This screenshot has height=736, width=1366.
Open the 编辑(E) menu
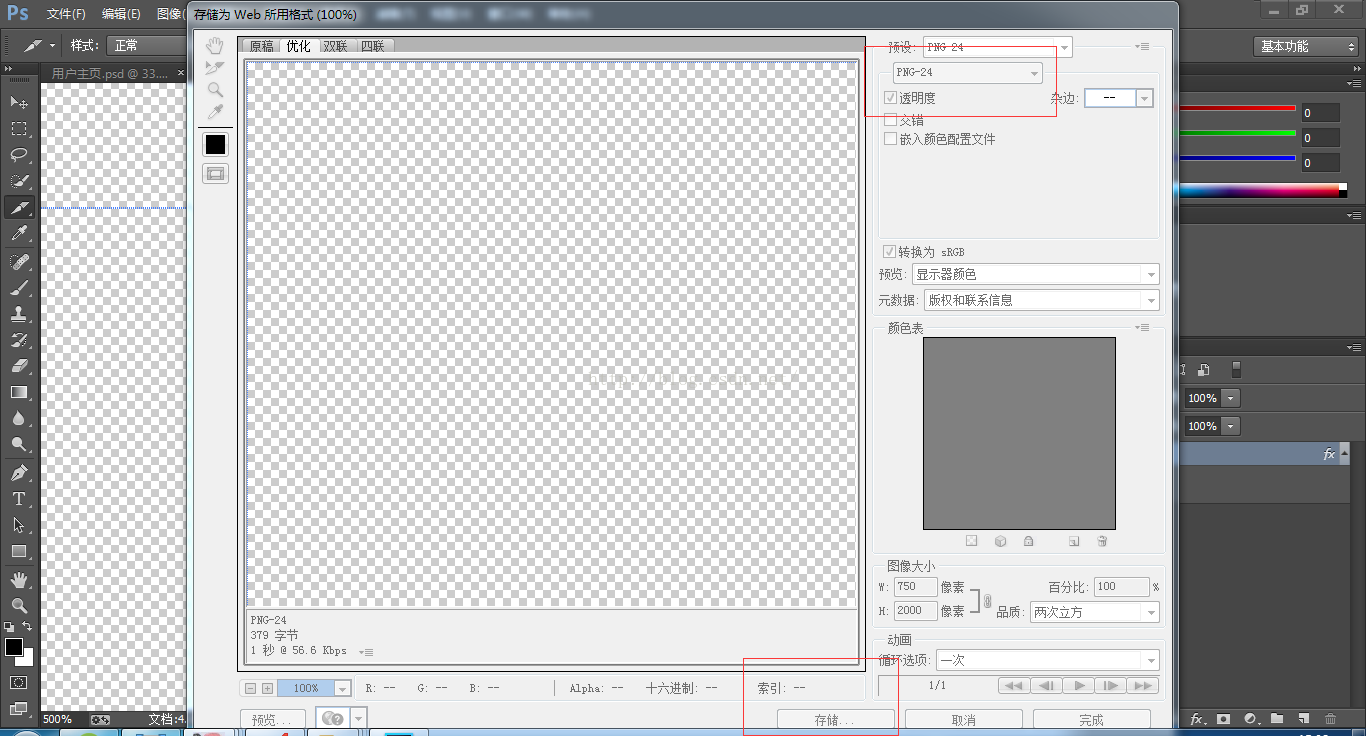coord(121,14)
